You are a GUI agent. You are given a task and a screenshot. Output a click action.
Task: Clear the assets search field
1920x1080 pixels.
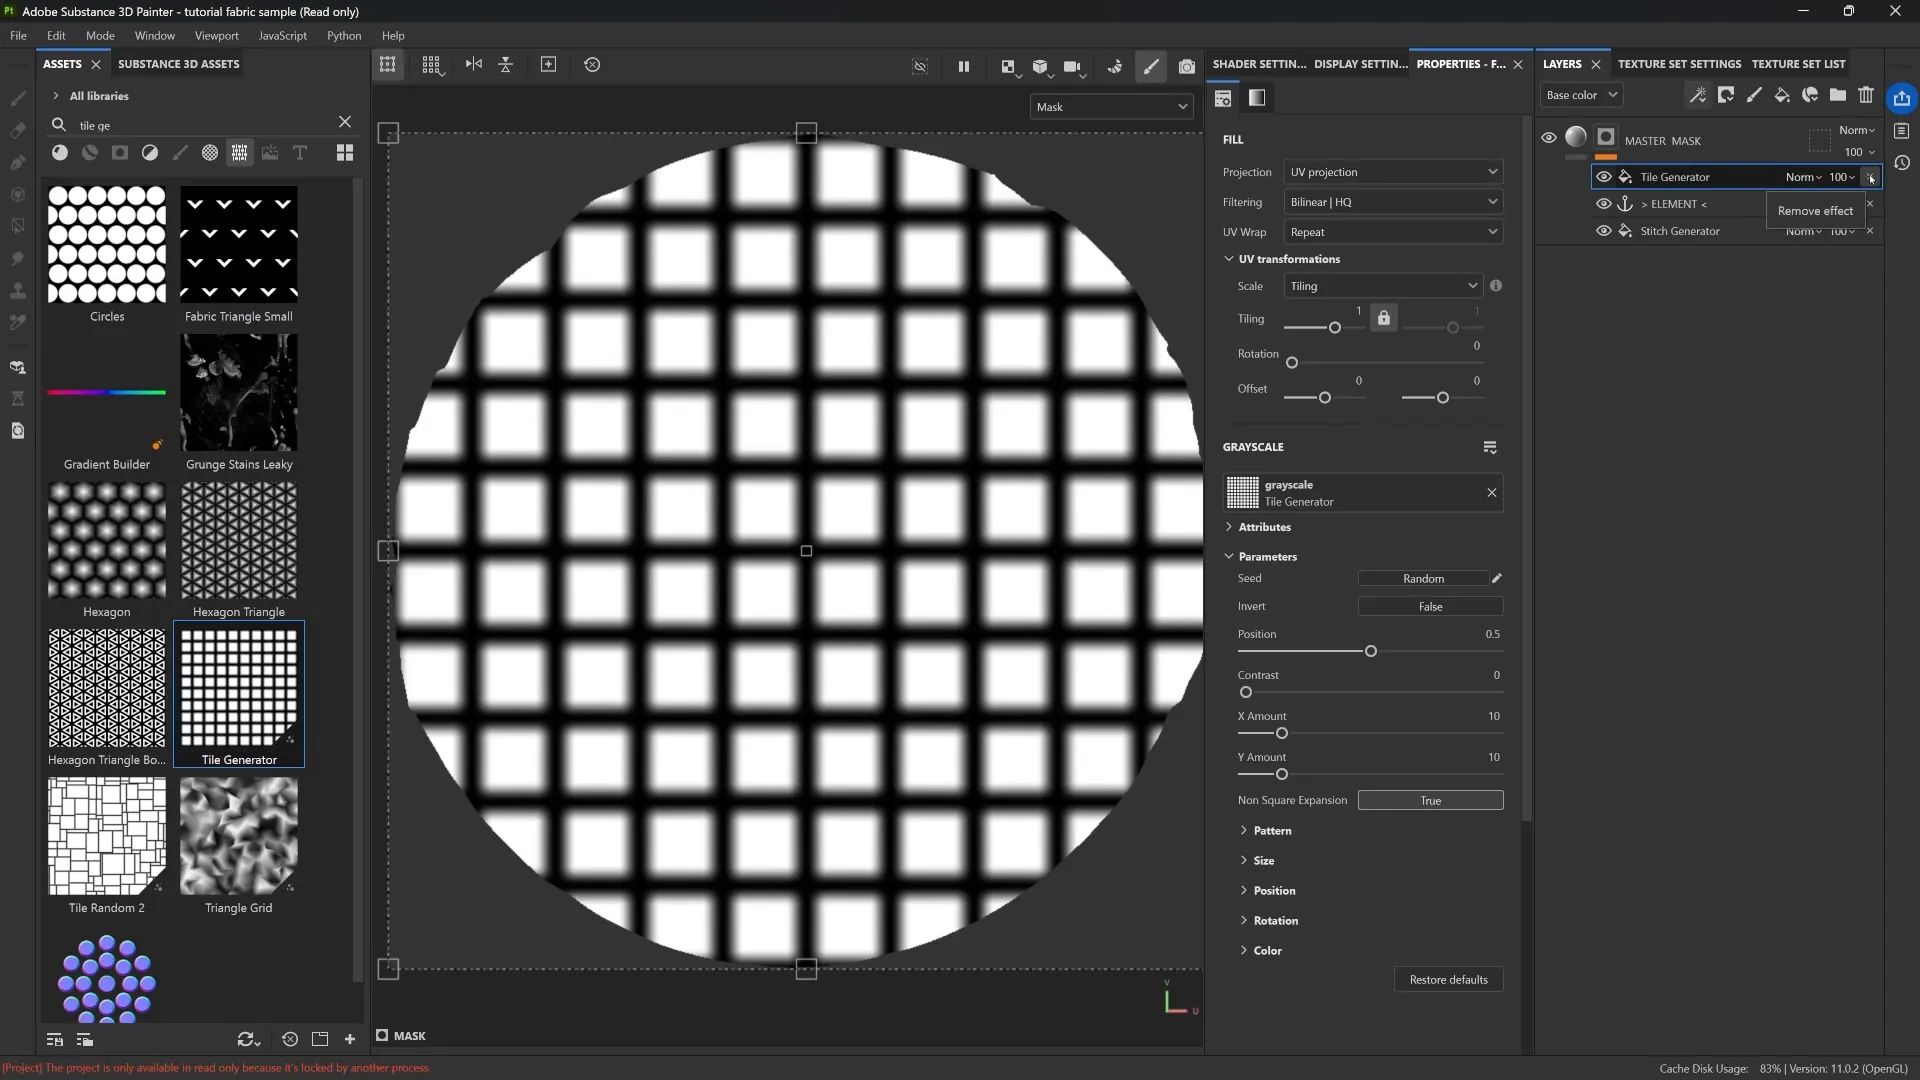[x=345, y=122]
